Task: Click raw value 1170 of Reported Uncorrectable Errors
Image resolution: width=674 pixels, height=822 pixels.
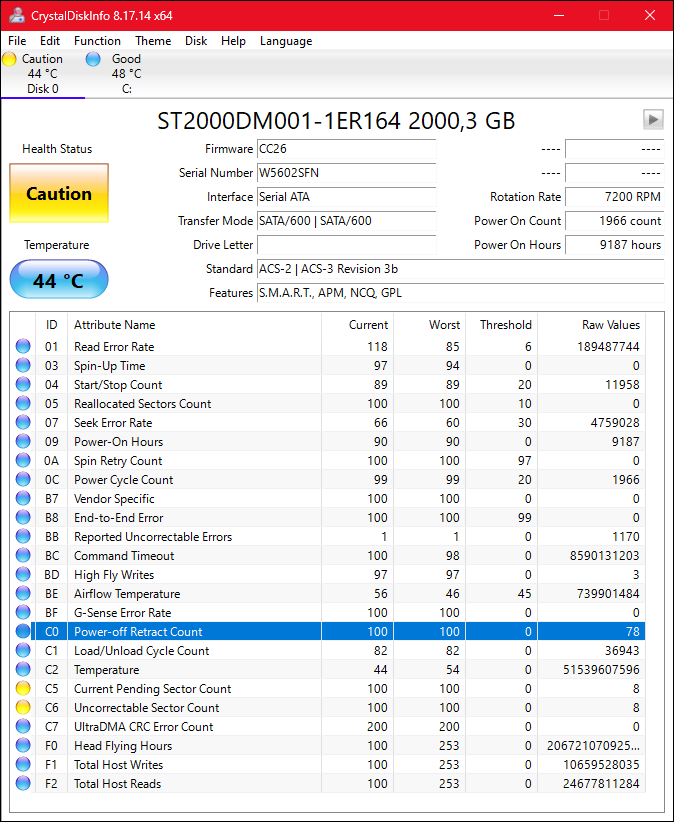Action: point(625,536)
